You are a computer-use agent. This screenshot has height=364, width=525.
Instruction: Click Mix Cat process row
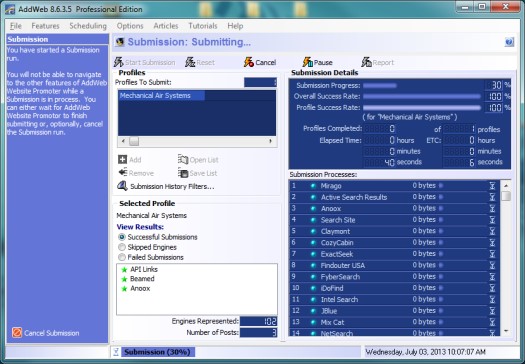click(x=394, y=322)
